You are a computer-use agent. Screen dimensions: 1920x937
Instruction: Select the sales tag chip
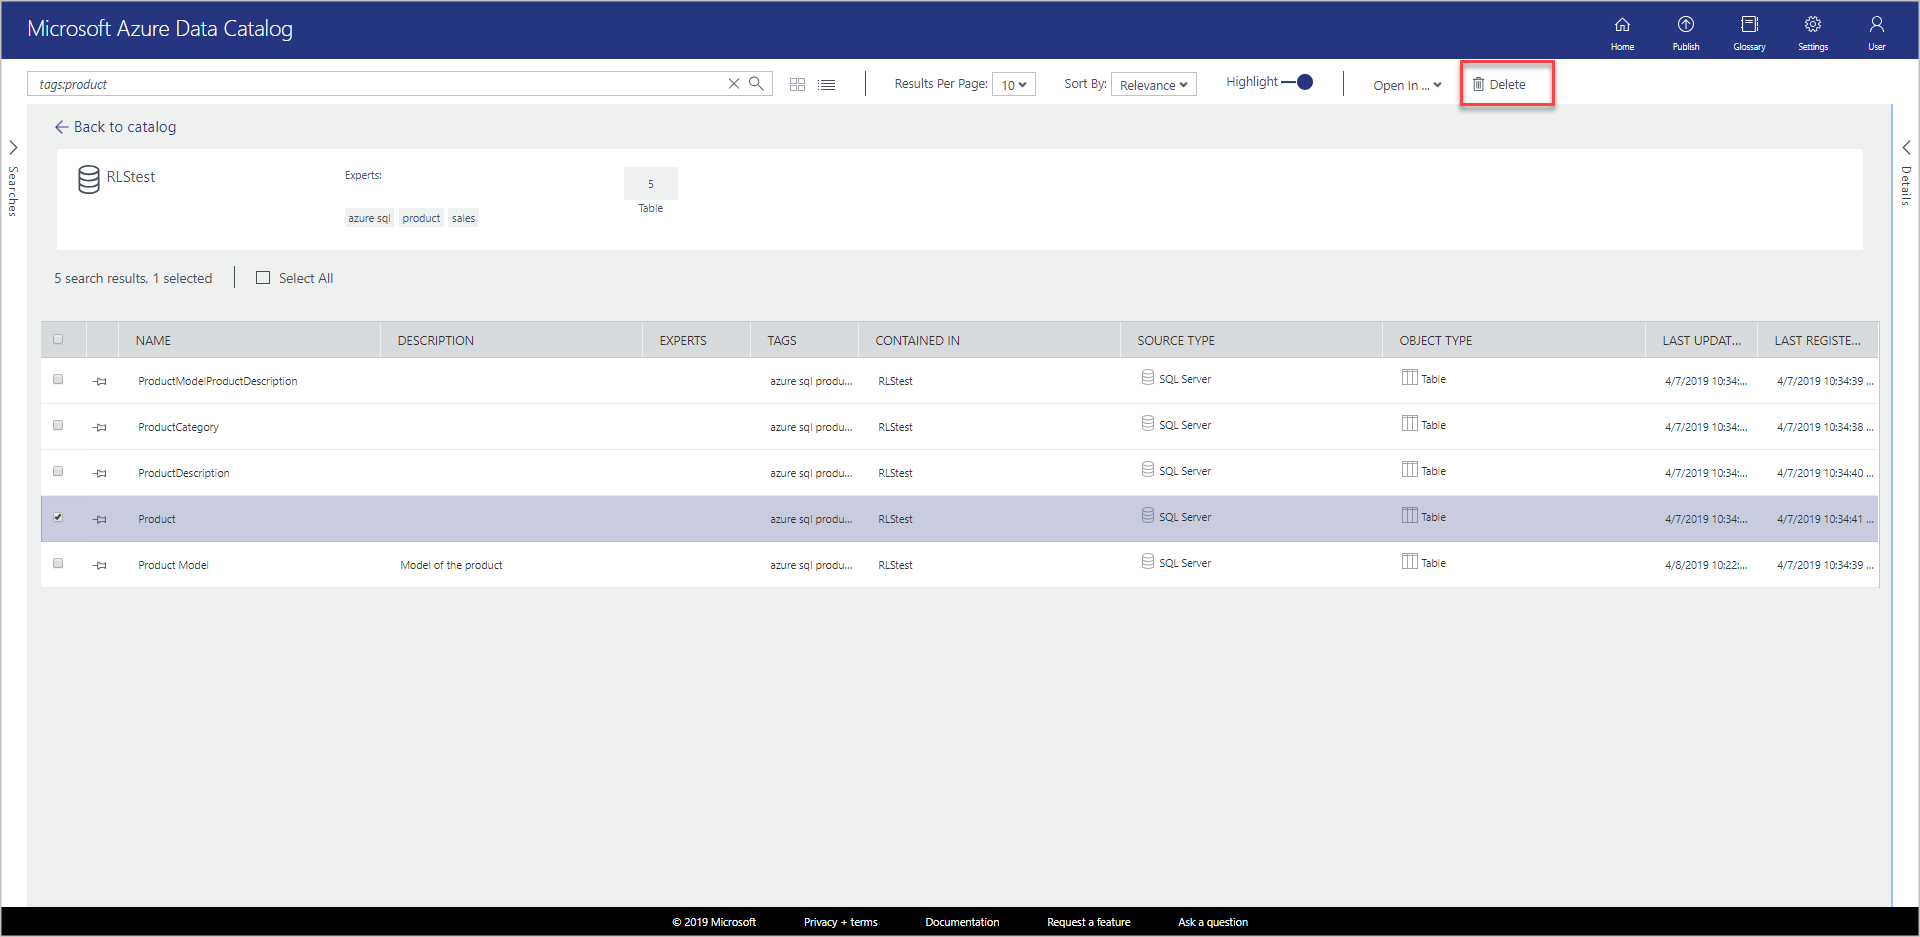click(x=463, y=218)
